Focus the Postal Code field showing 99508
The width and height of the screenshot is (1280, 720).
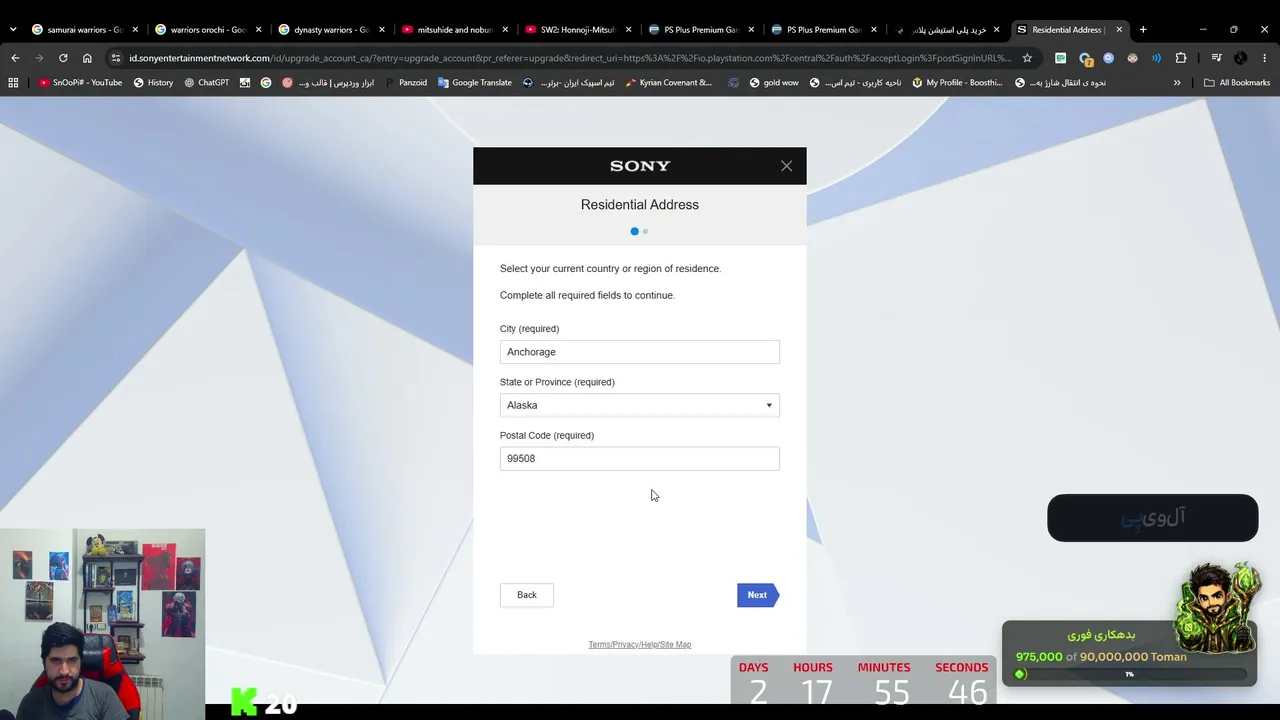coord(639,458)
